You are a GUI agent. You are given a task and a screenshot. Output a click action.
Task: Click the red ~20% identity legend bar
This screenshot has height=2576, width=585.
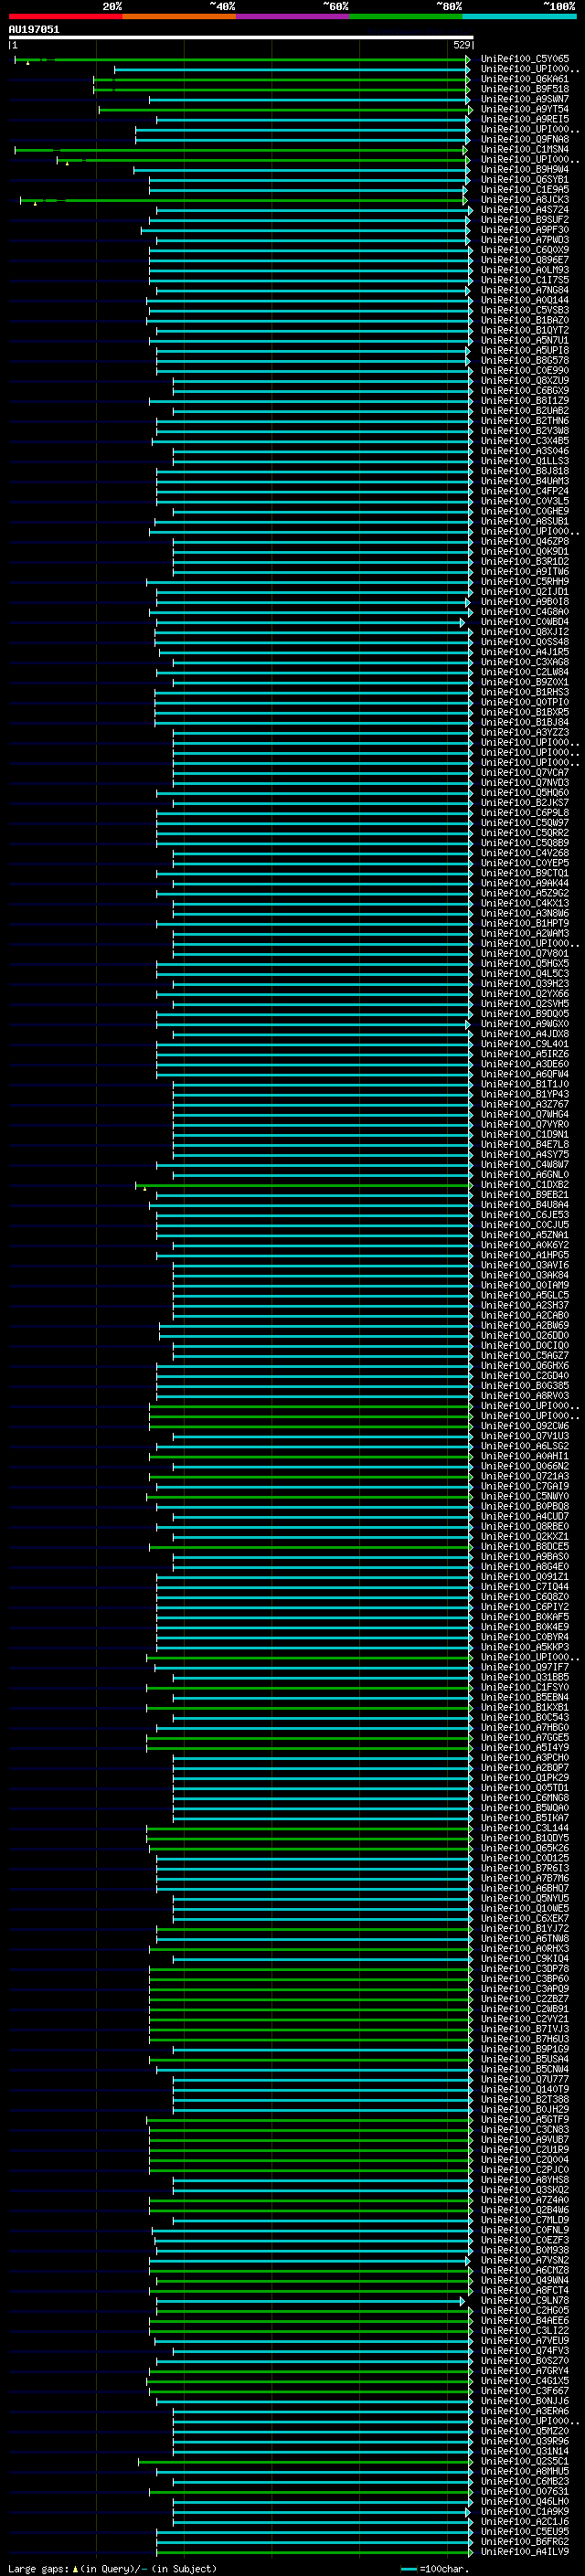[65, 16]
